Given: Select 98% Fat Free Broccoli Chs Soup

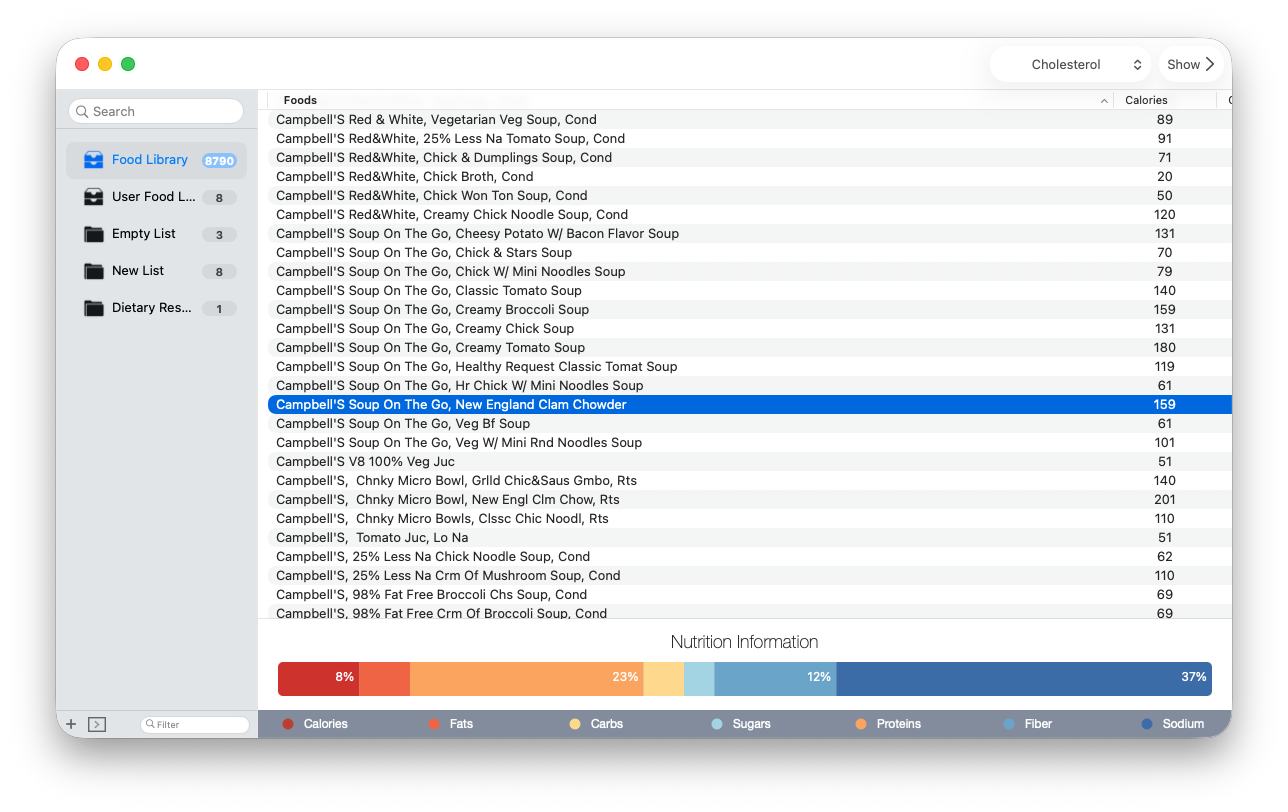Looking at the screenshot, I should 750,595.
